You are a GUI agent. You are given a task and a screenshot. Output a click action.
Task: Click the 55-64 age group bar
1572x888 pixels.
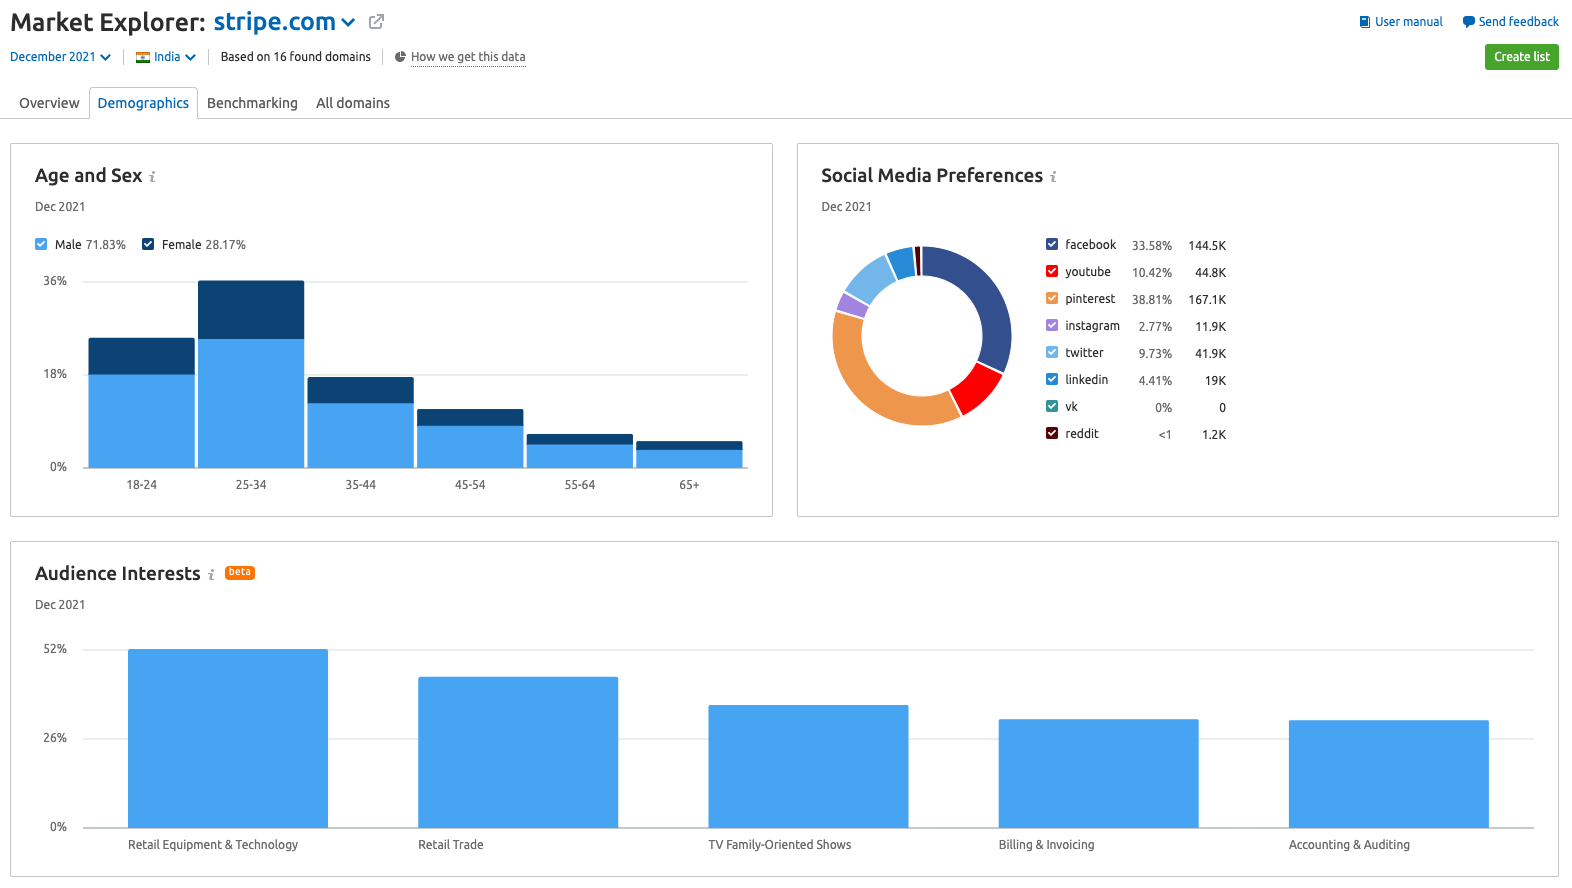[x=579, y=450]
